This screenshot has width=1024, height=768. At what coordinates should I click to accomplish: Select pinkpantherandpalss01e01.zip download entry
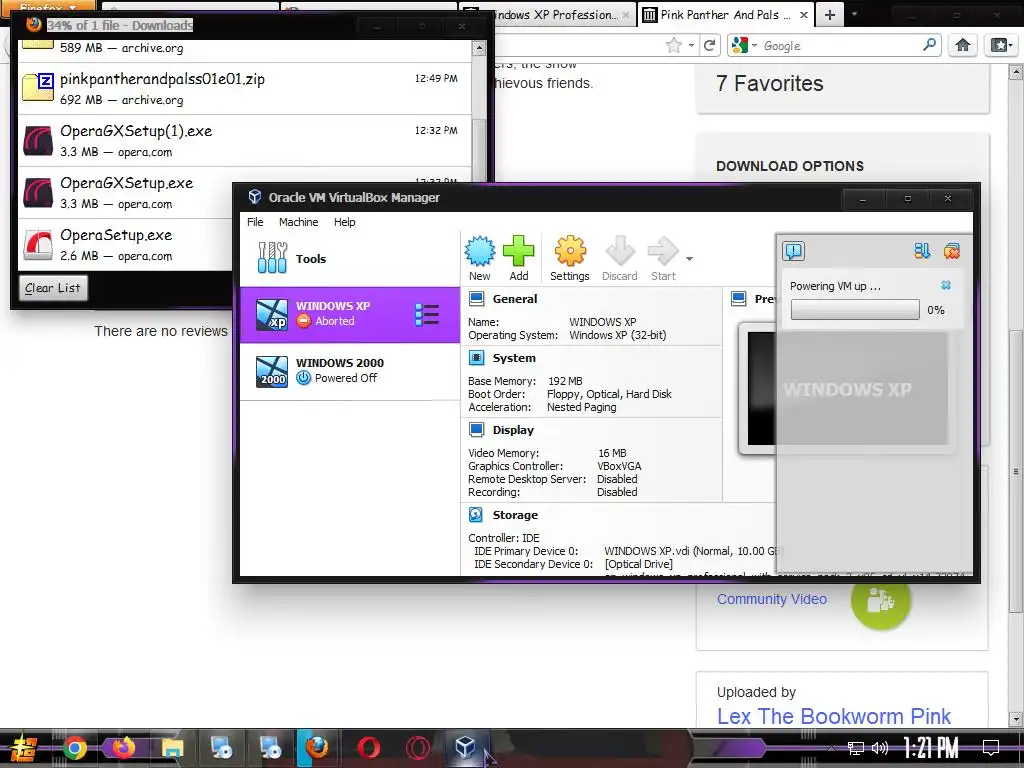pyautogui.click(x=245, y=89)
